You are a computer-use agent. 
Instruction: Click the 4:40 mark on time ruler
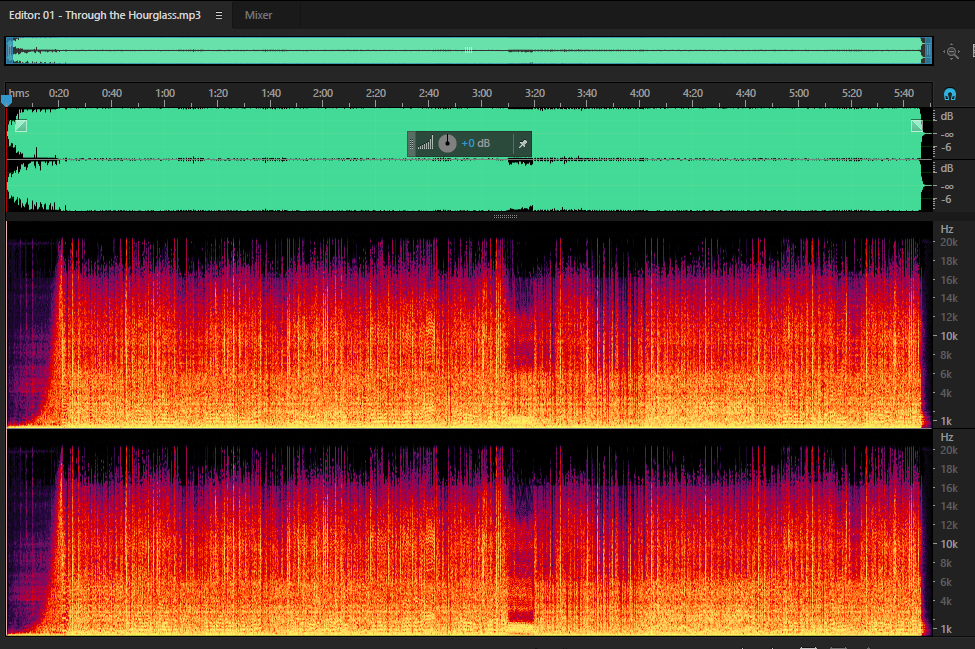click(746, 93)
